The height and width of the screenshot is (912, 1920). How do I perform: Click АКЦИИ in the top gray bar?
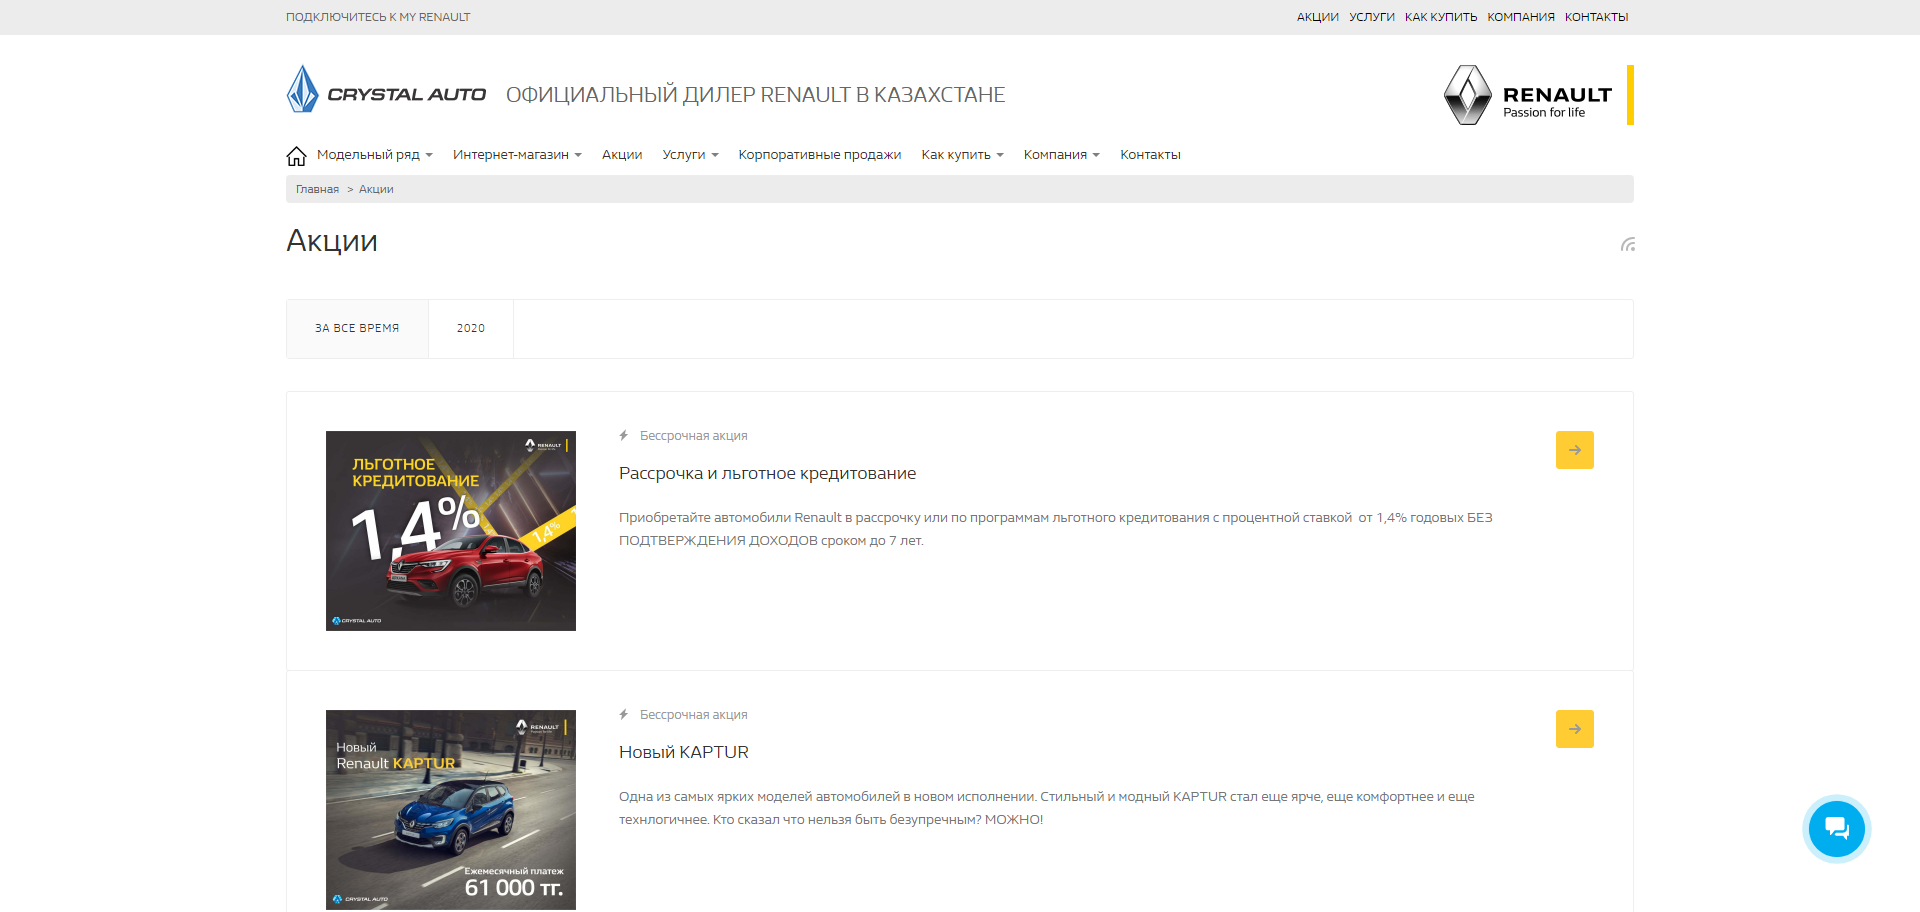[x=1318, y=17]
